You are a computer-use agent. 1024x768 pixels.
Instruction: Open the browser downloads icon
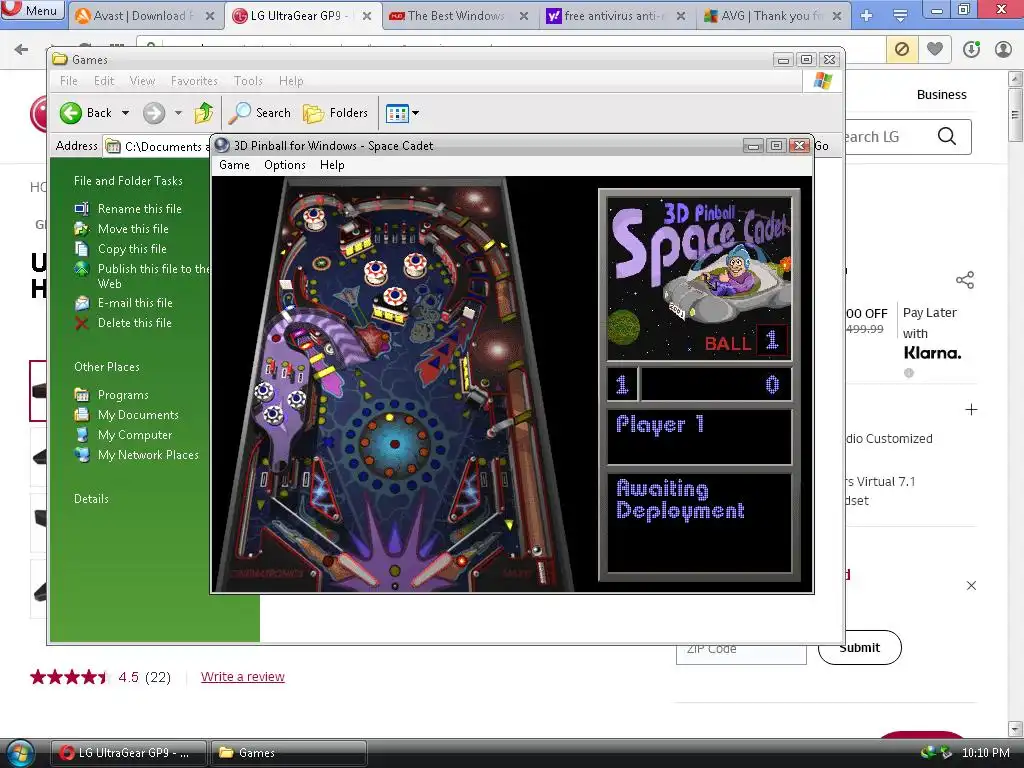pos(971,49)
